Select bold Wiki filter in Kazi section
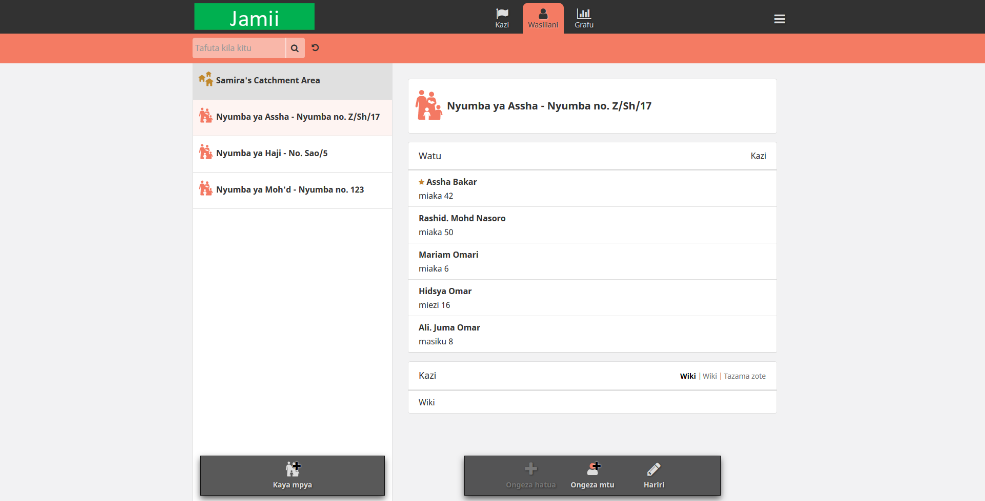Image resolution: width=985 pixels, height=501 pixels. coord(688,376)
